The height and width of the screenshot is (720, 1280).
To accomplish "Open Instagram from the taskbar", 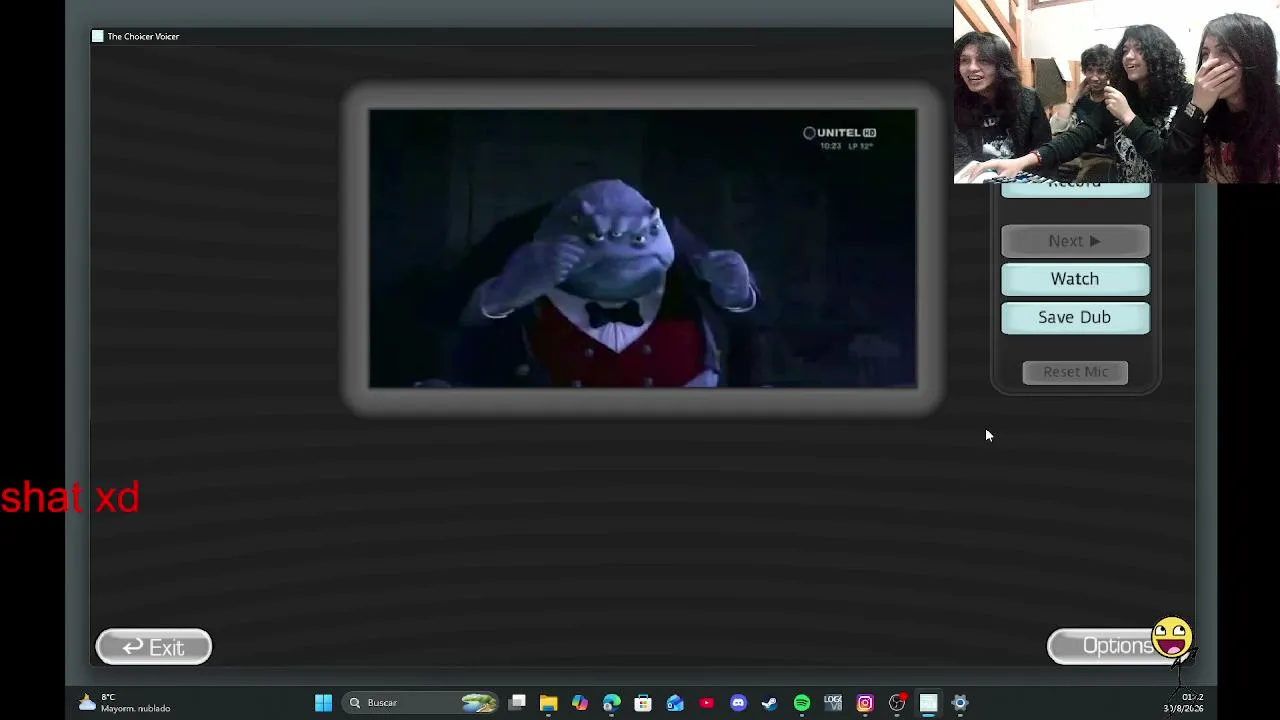I will point(865,703).
